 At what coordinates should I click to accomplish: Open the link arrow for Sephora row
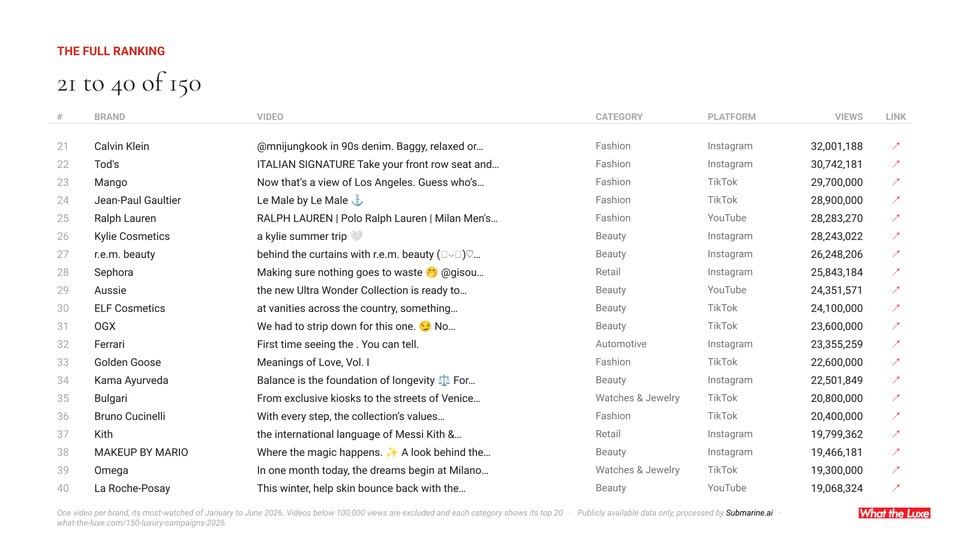pyautogui.click(x=896, y=272)
